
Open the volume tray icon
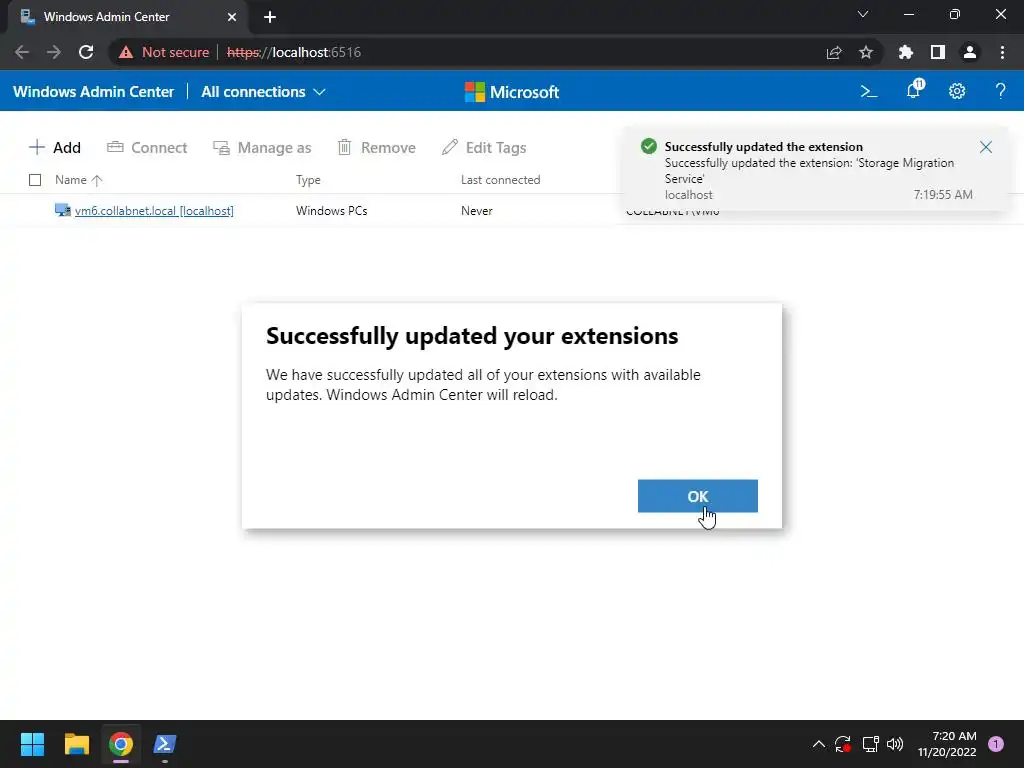(x=895, y=744)
